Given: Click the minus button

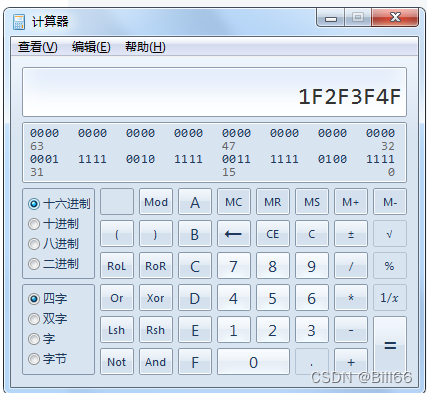Looking at the screenshot, I should coord(351,330).
